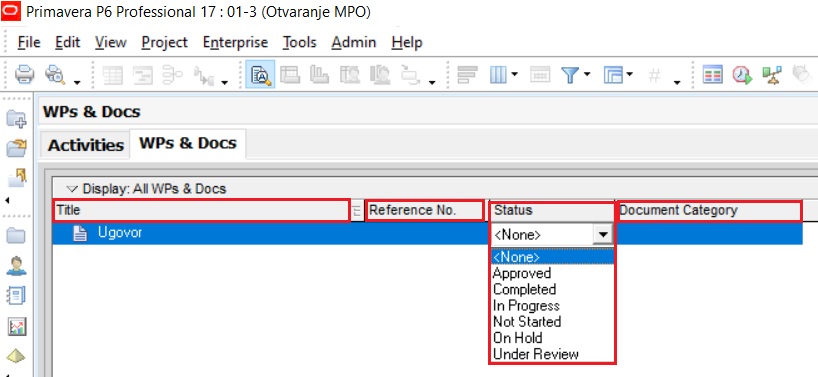This screenshot has height=377, width=818.
Task: Click the Level Resources network icon
Action: pyautogui.click(x=771, y=75)
